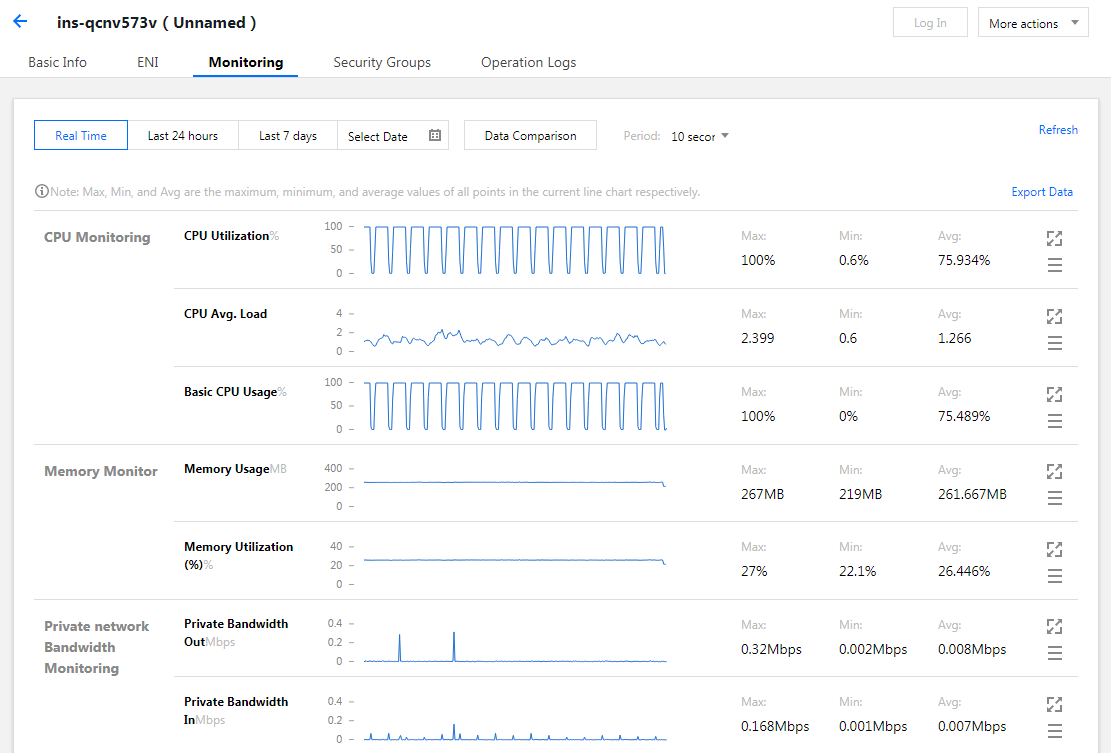Select the Real Time range option
This screenshot has width=1111, height=753.
81,135
